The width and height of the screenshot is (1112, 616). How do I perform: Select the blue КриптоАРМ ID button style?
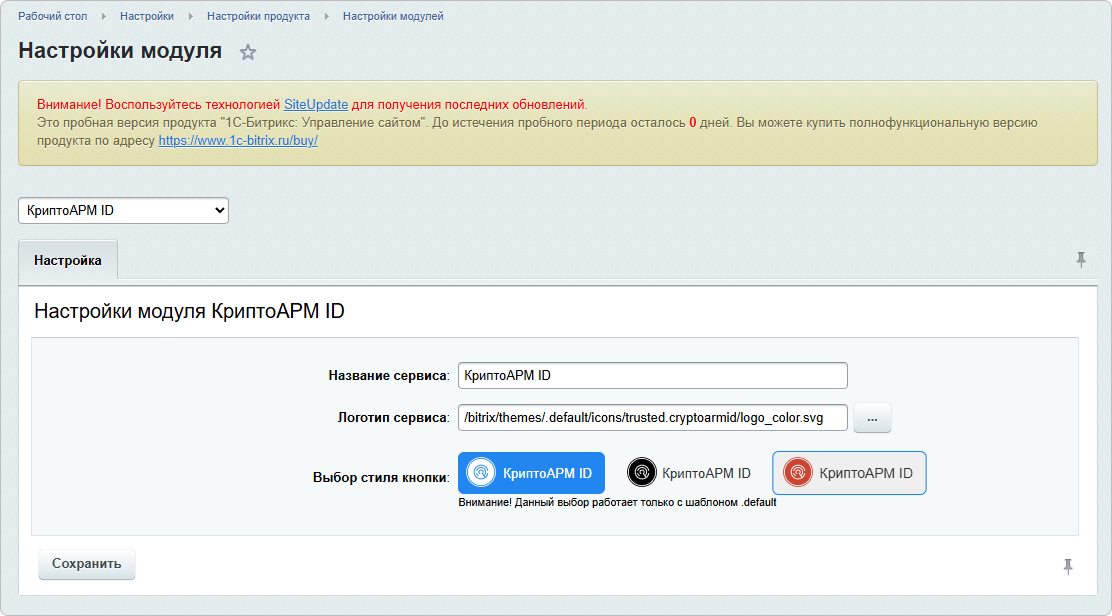[x=531, y=473]
